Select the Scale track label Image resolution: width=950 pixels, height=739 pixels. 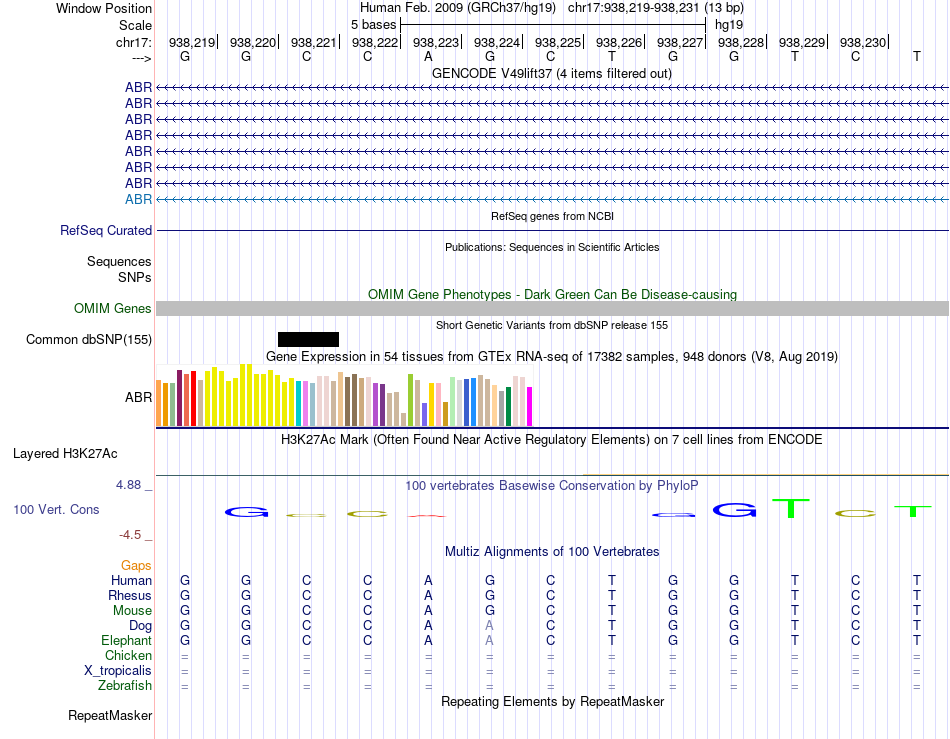pos(135,25)
